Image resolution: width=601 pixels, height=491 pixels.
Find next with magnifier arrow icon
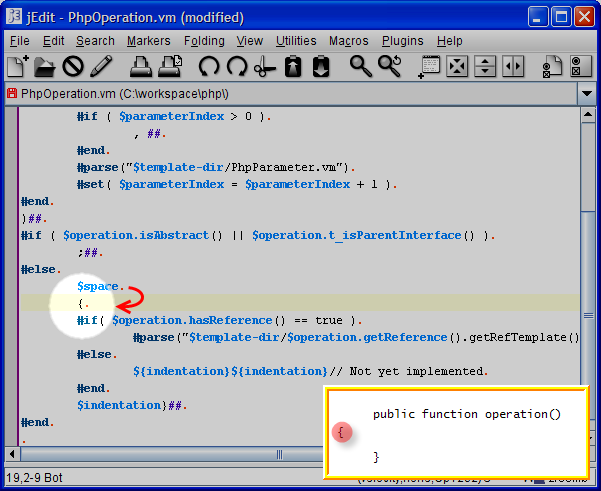[x=389, y=67]
